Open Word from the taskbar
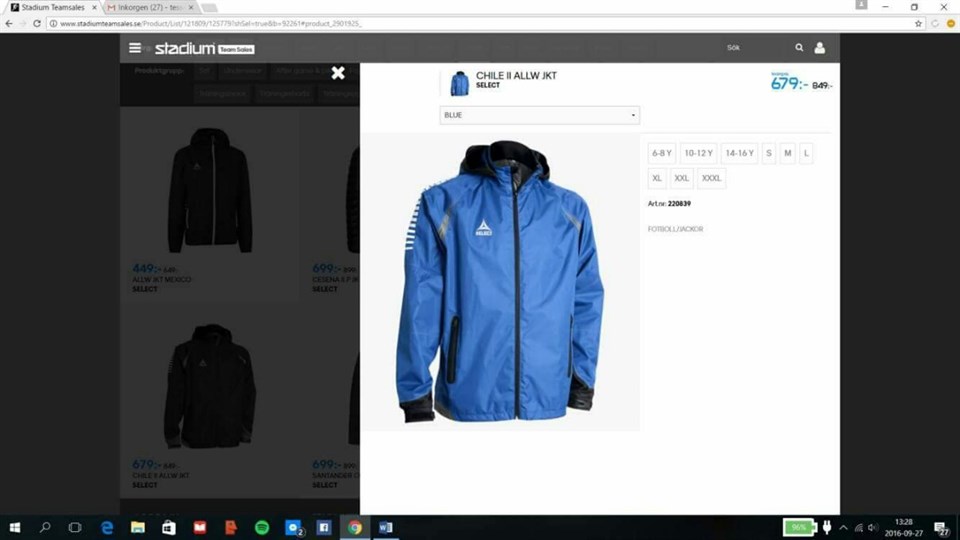This screenshot has height=540, width=960. [386, 527]
